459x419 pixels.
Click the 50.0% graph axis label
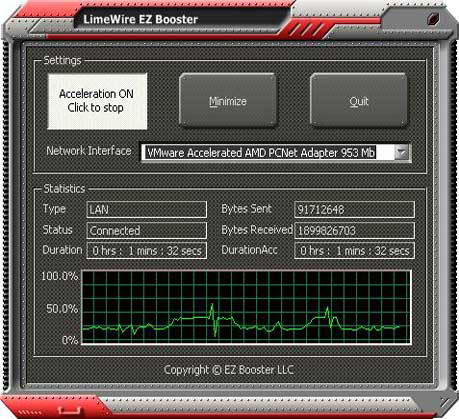(62, 308)
